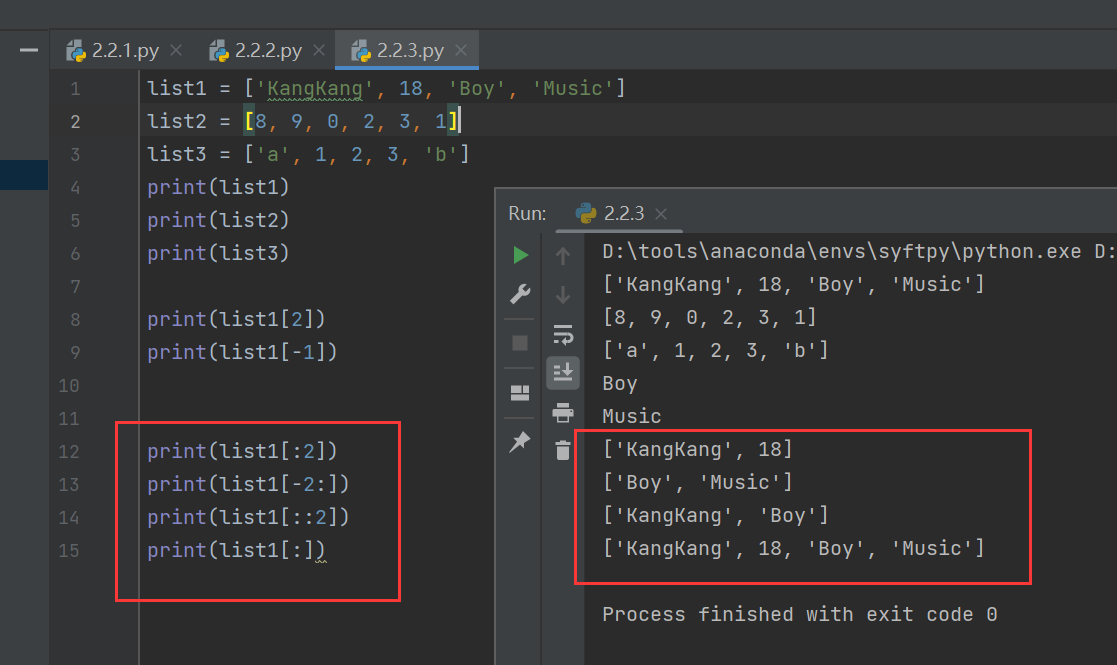
Task: Click print(list1[-2:]) statement
Action: coord(248,483)
